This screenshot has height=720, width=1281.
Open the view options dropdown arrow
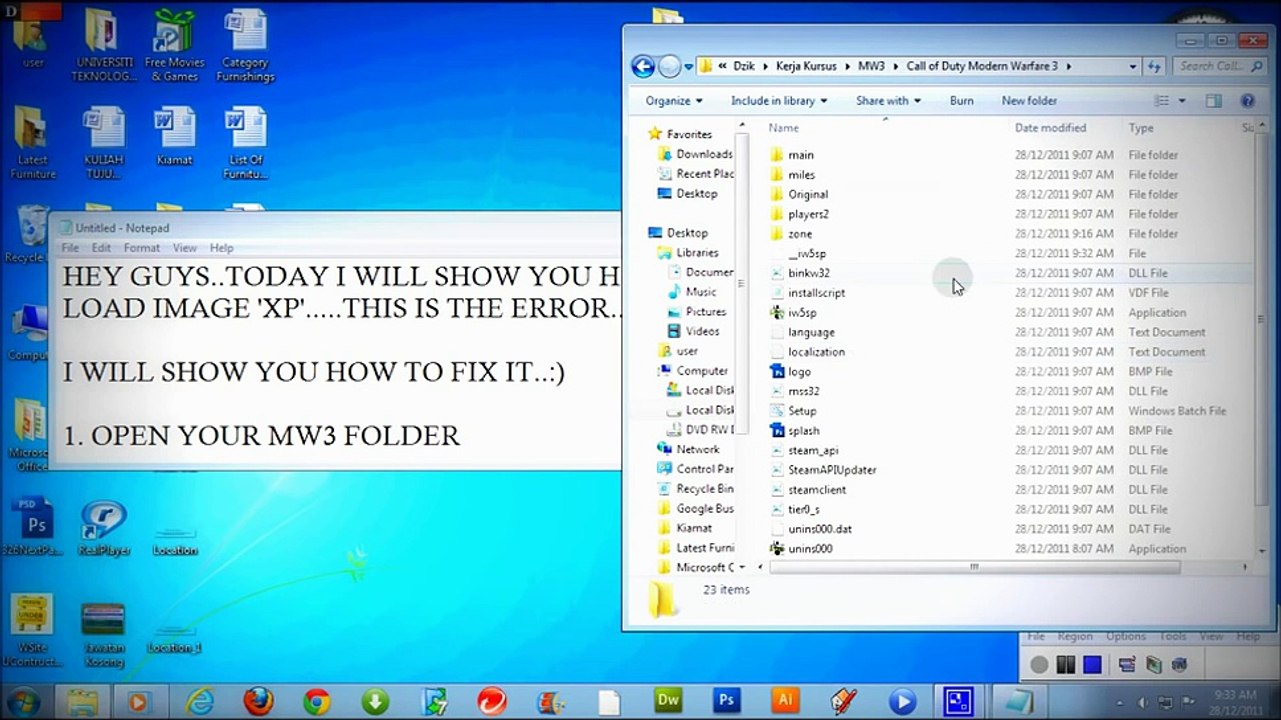[x=1182, y=101]
